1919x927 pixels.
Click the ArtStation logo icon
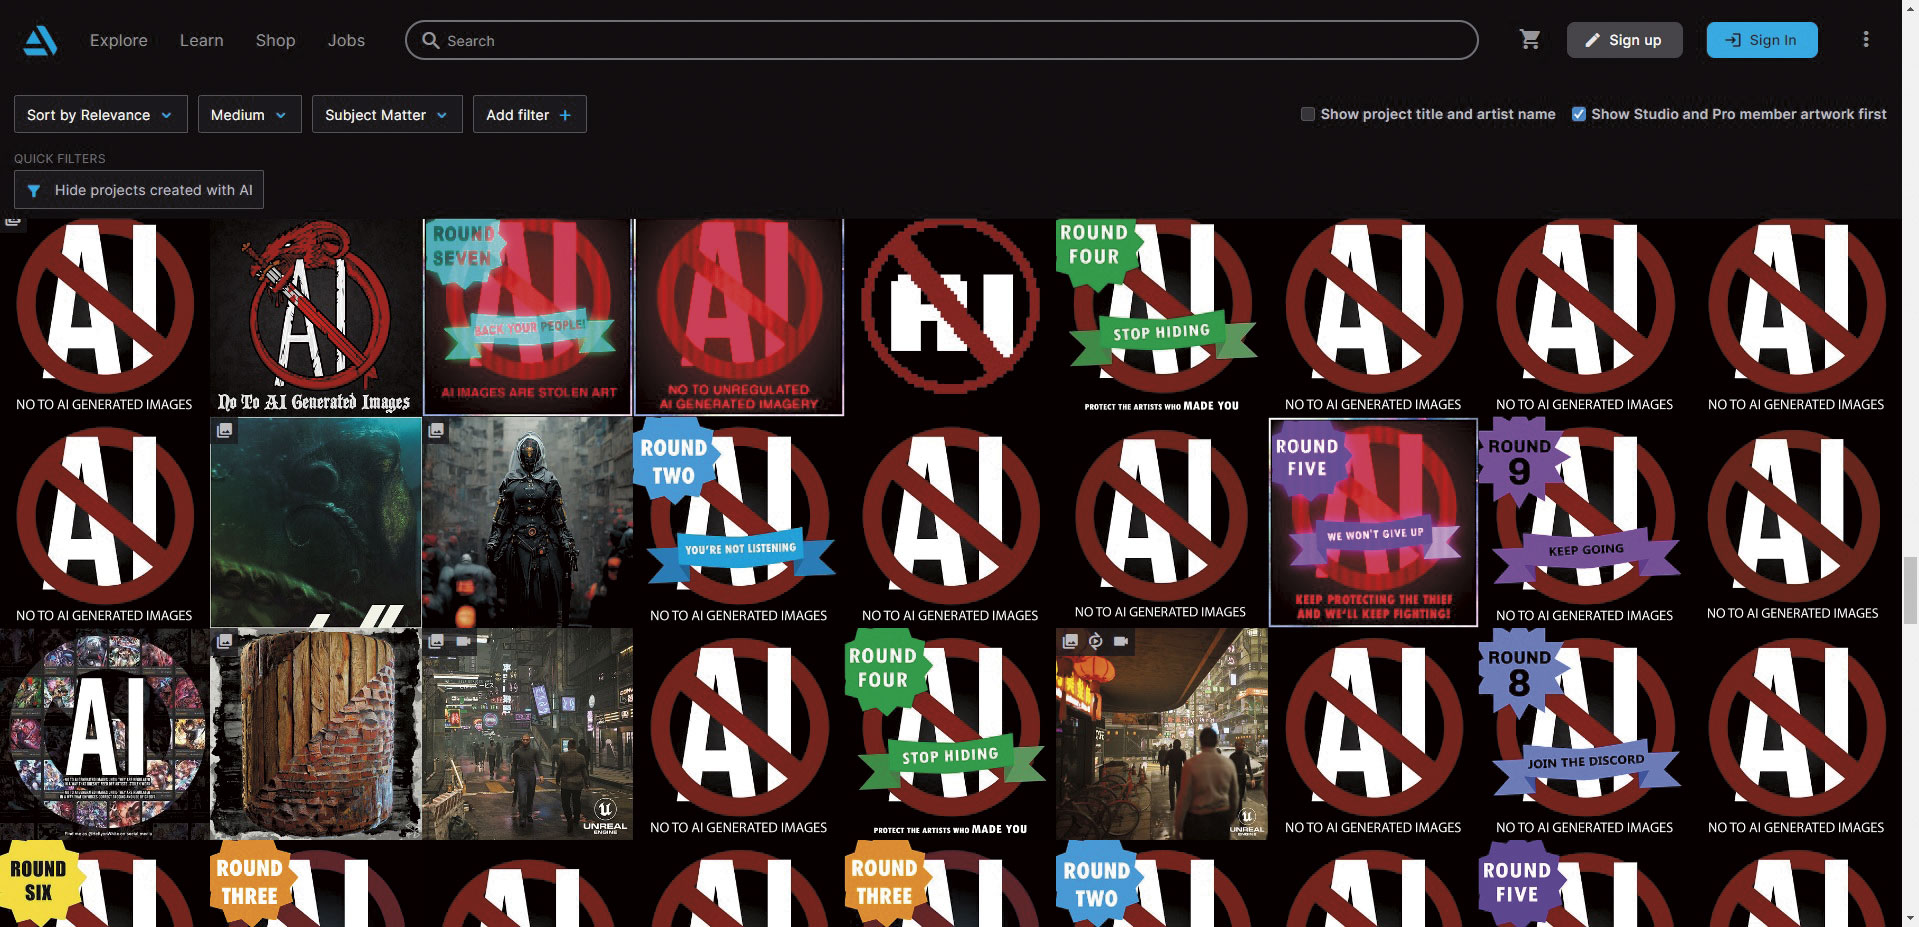click(40, 40)
